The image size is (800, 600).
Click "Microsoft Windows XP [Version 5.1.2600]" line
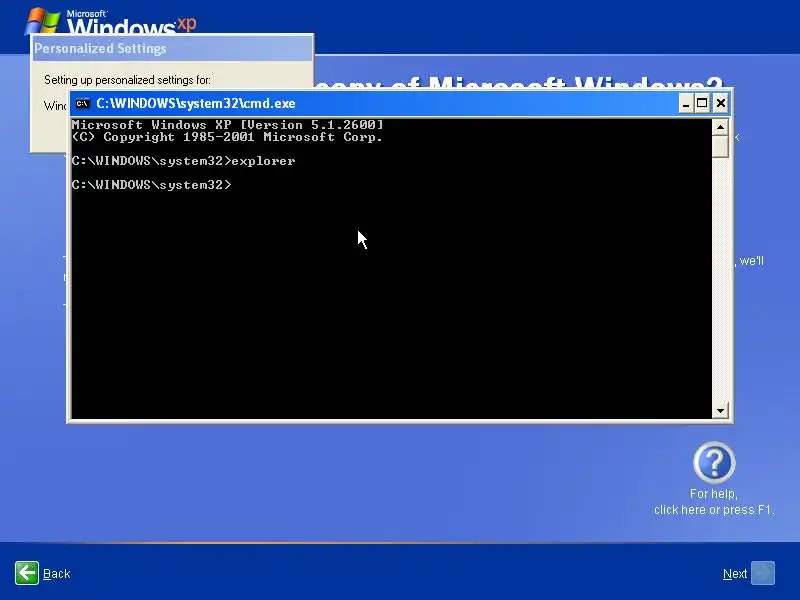[228, 125]
